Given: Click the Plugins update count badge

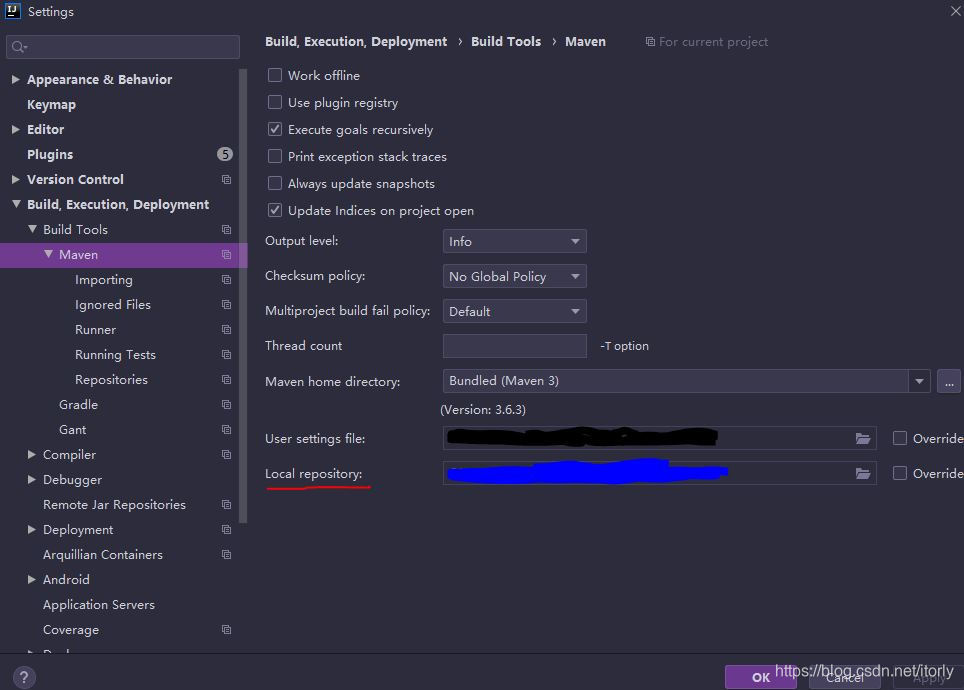Looking at the screenshot, I should point(225,154).
